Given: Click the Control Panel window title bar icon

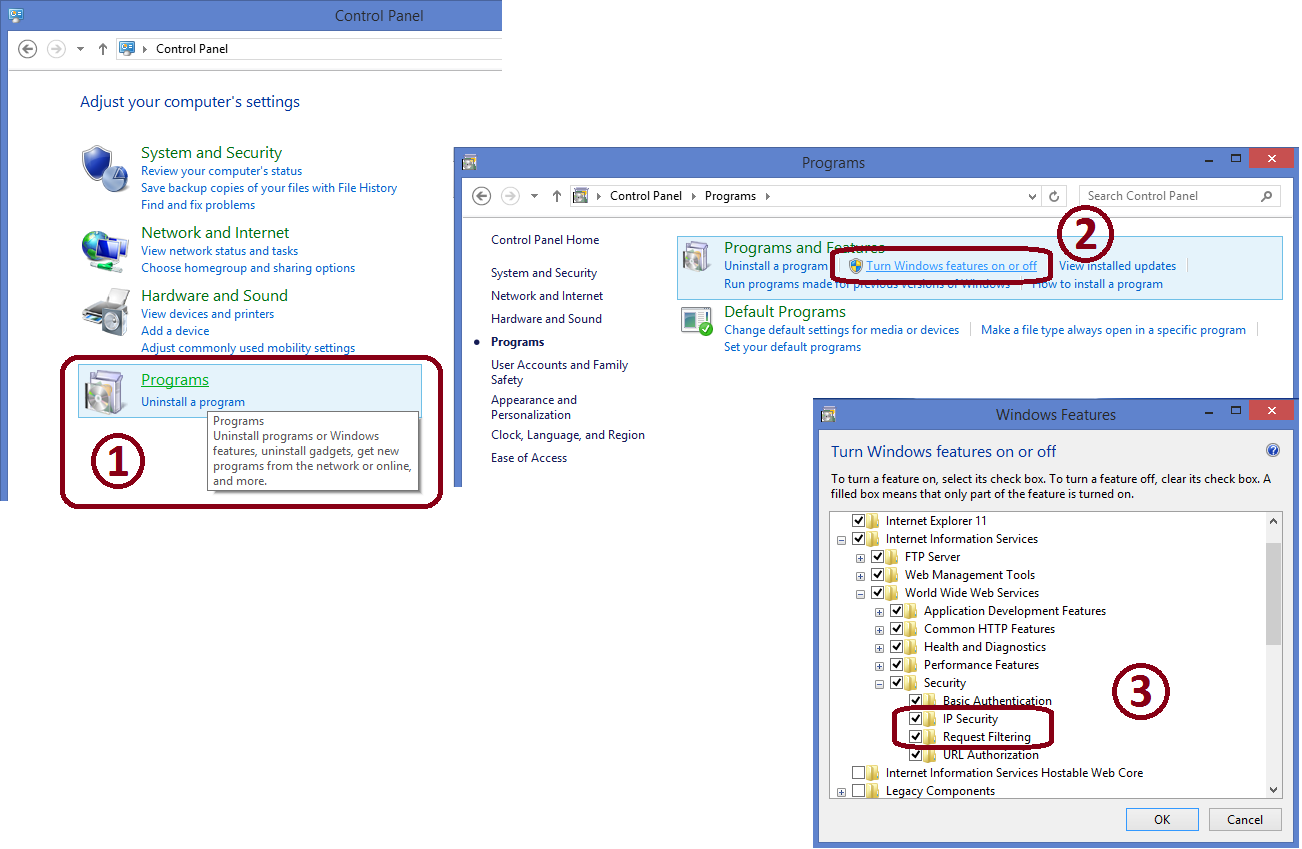Looking at the screenshot, I should pyautogui.click(x=16, y=15).
